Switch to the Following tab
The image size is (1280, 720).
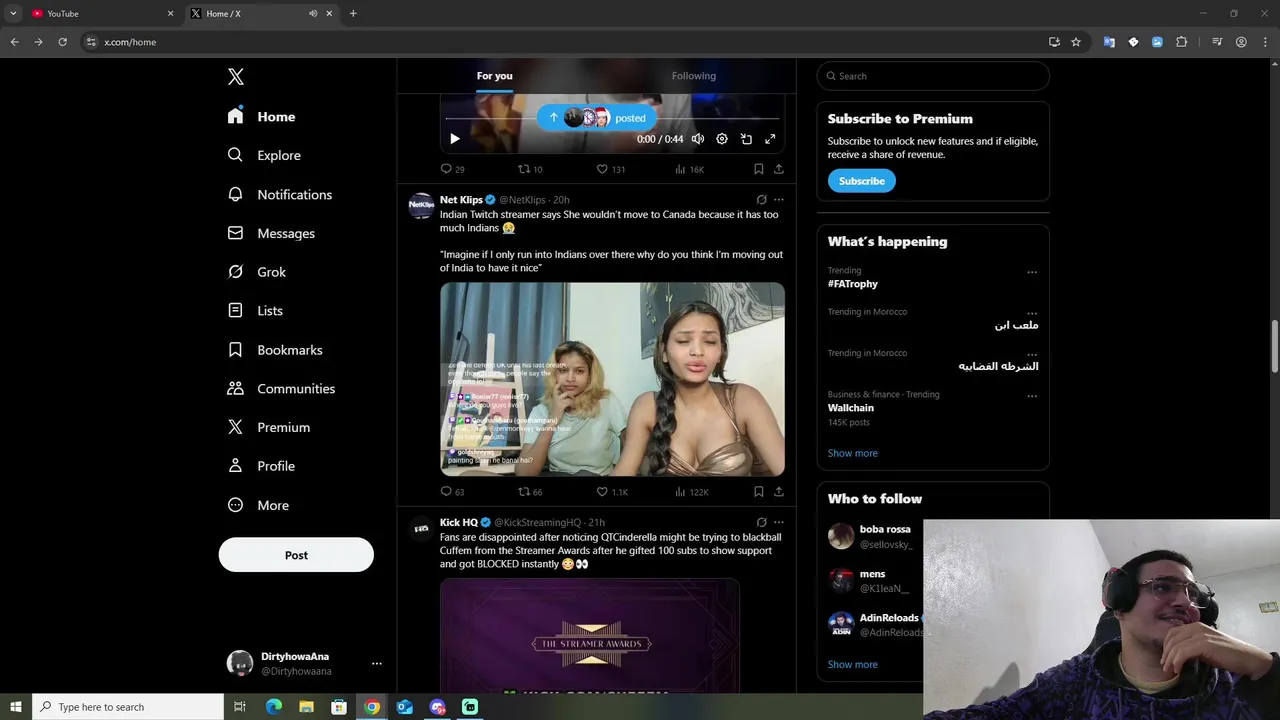(694, 76)
